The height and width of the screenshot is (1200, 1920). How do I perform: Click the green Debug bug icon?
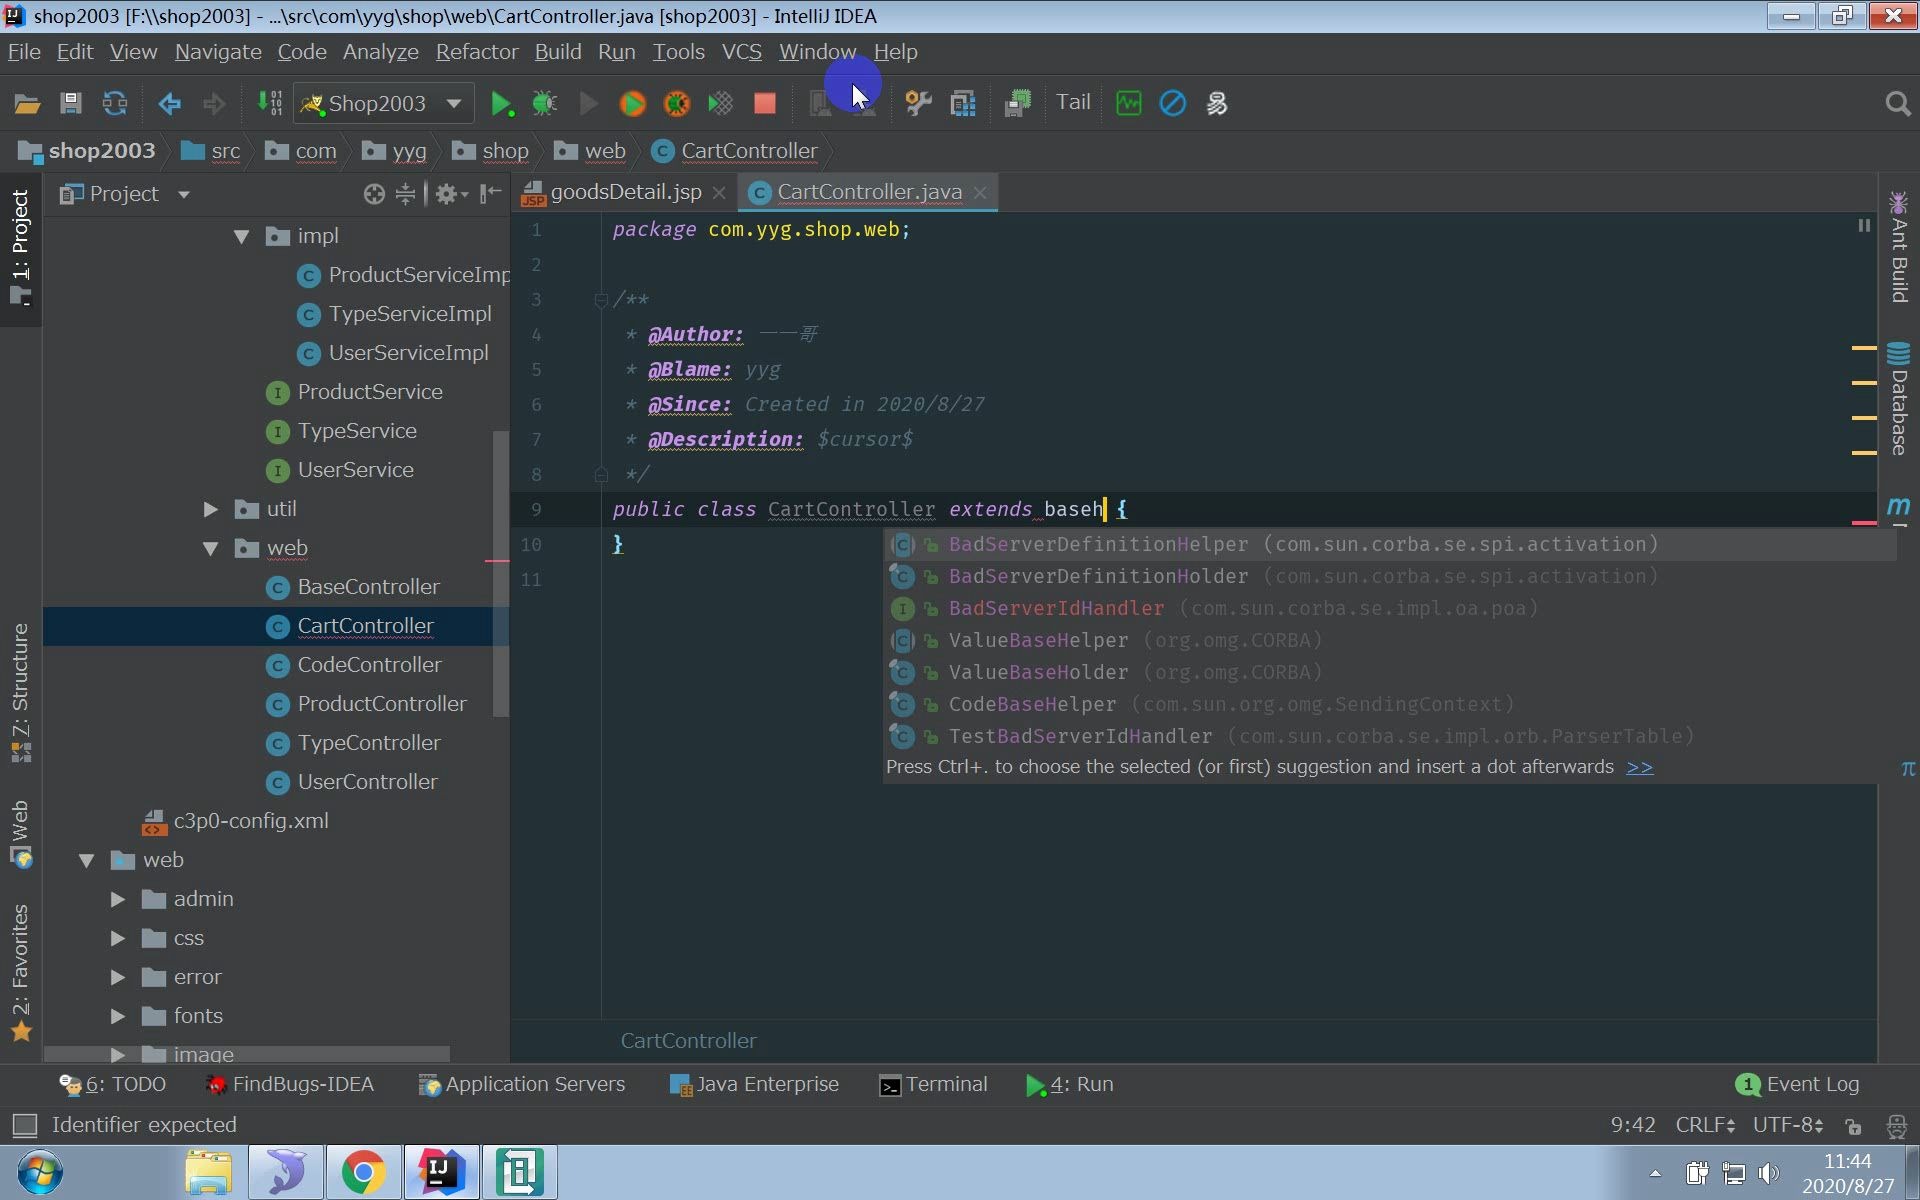tap(545, 103)
